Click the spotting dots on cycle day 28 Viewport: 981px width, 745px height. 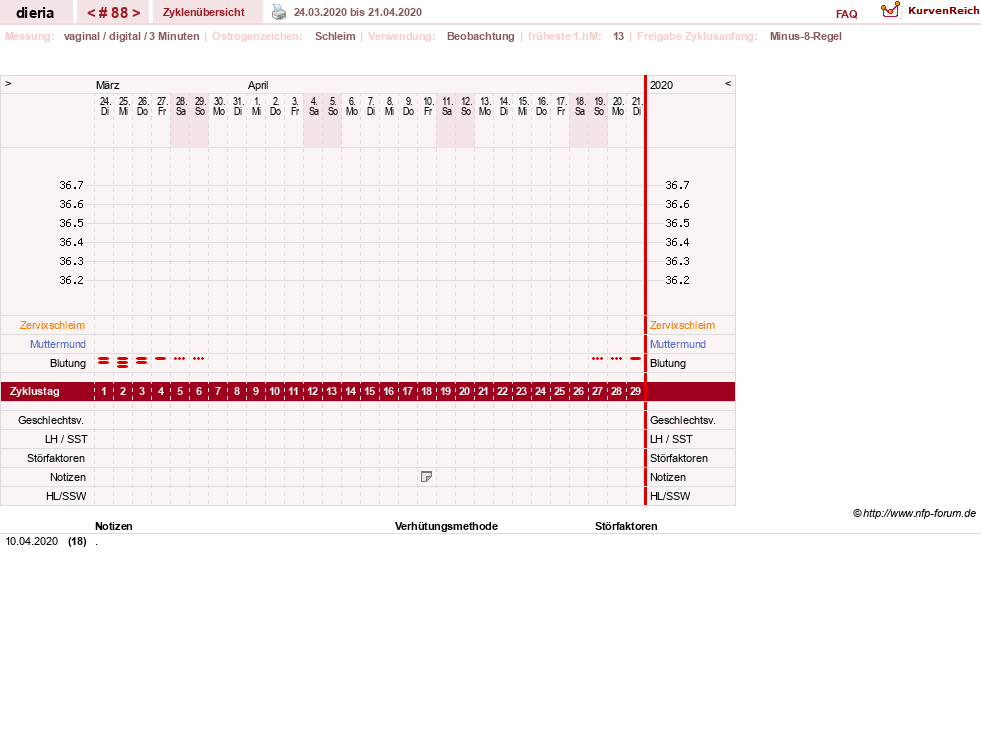pos(616,358)
